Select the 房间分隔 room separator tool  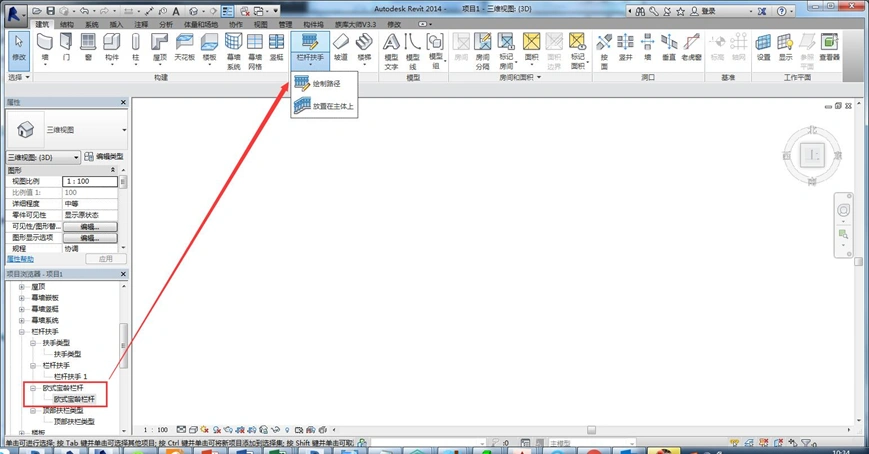point(483,51)
